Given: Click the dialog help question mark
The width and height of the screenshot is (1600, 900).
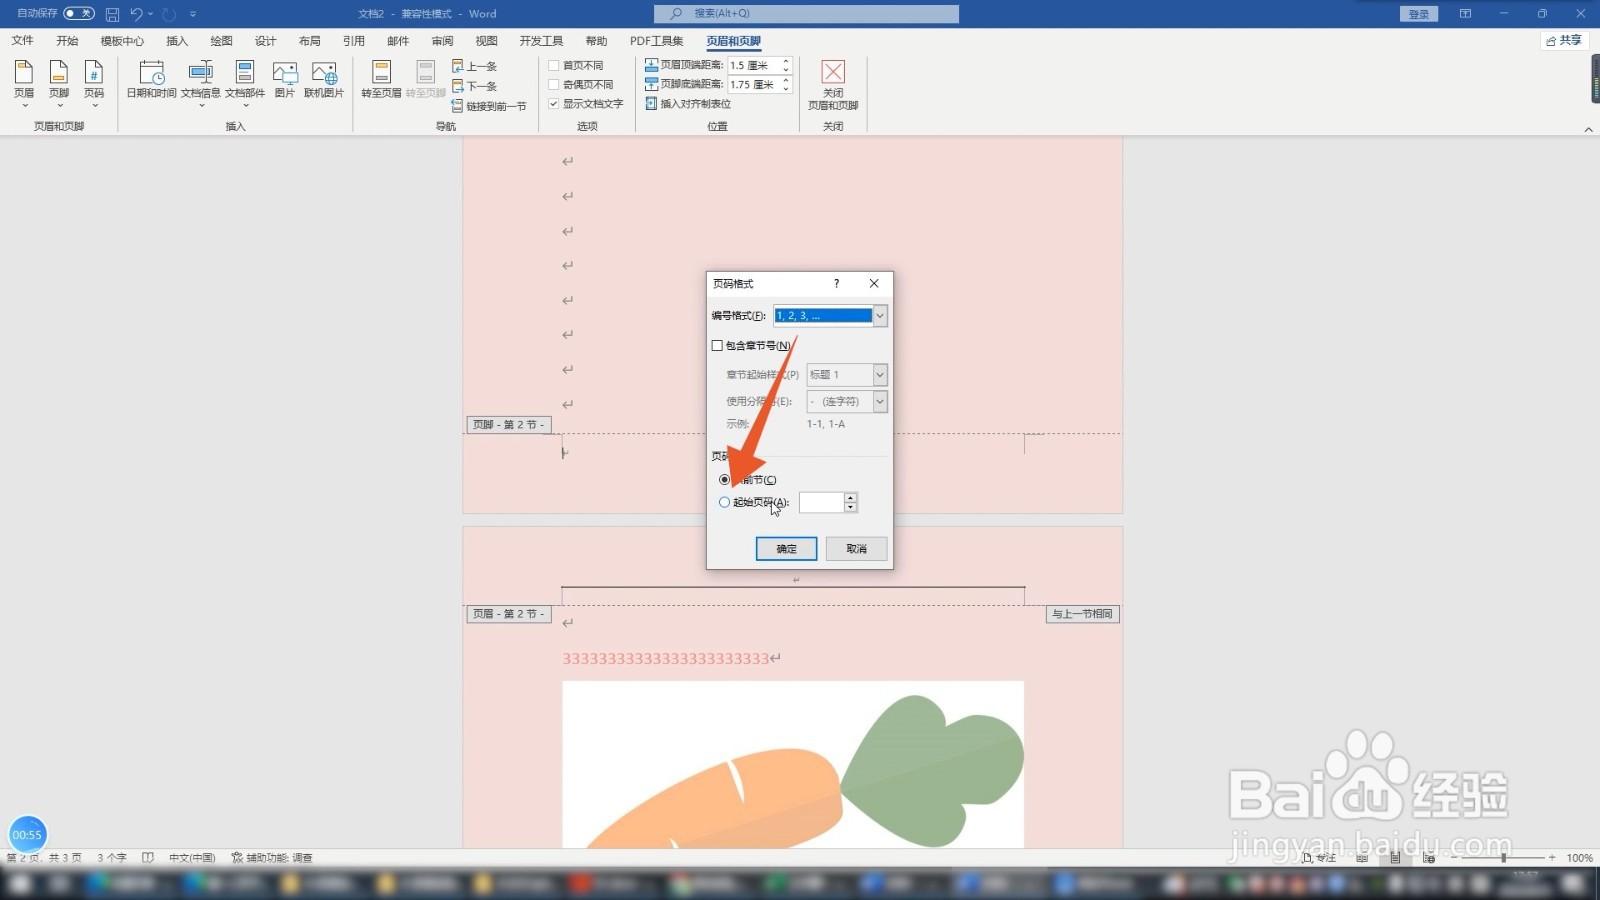Looking at the screenshot, I should click(x=836, y=284).
